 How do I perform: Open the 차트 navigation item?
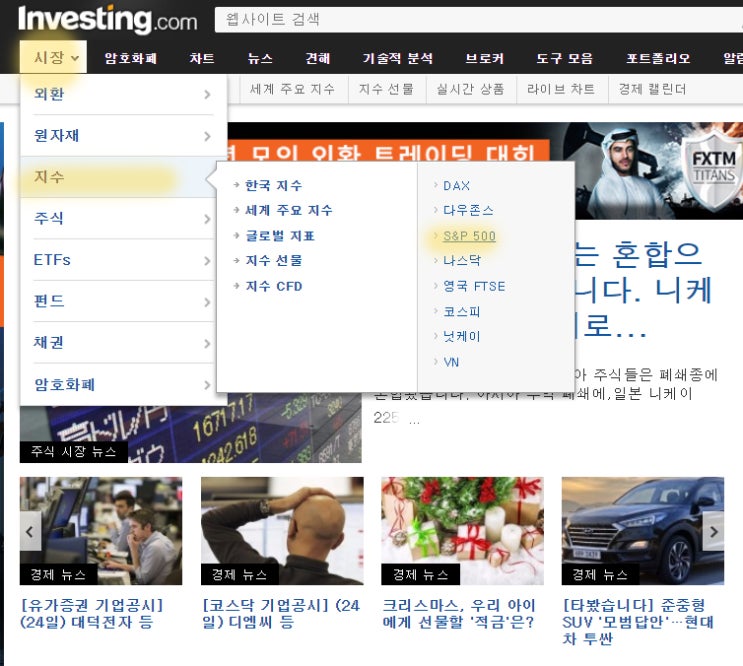coord(202,58)
